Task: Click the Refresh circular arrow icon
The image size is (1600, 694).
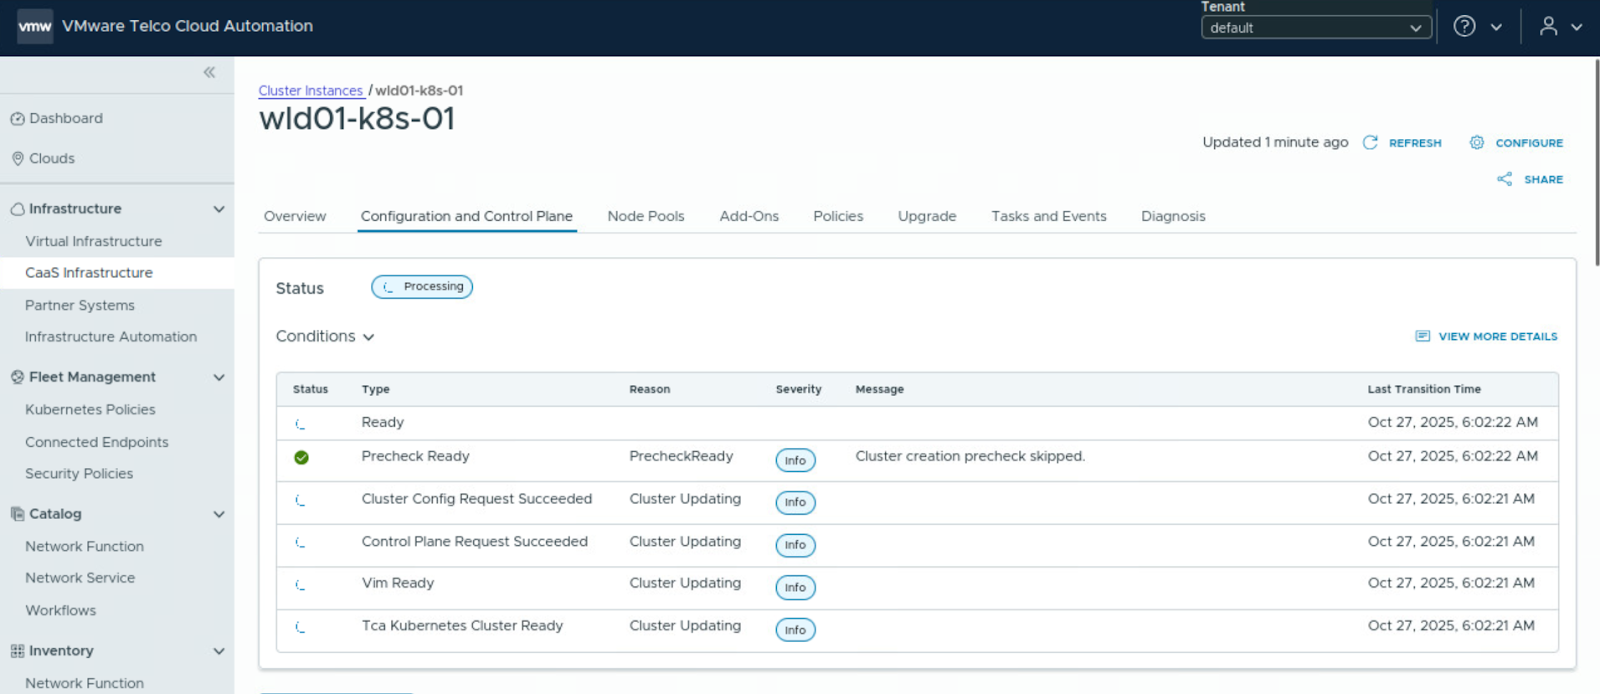Action: (1370, 143)
